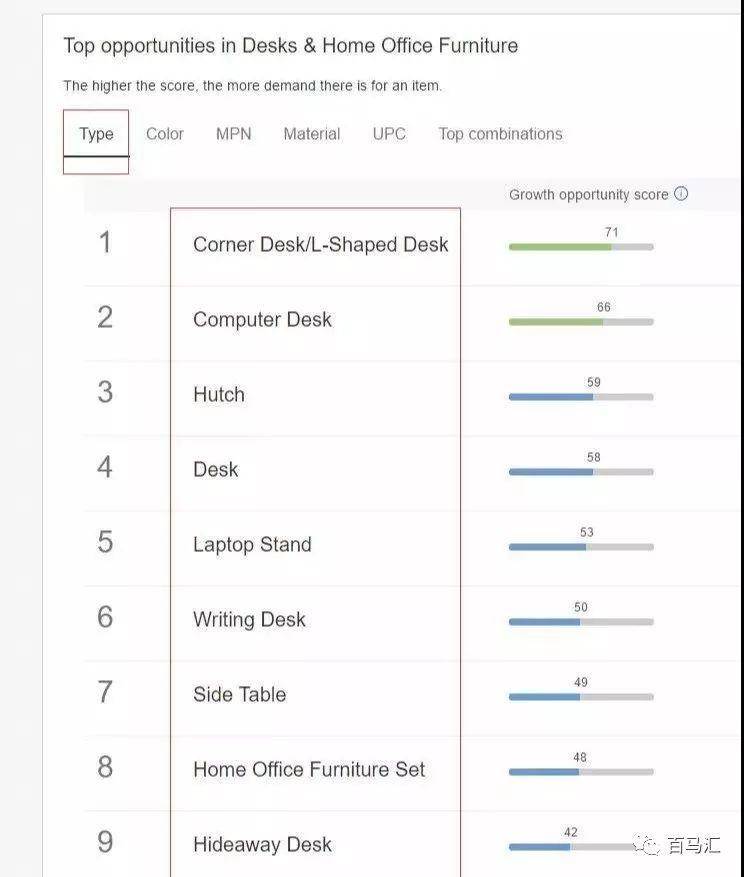The height and width of the screenshot is (877, 744).
Task: Switch to the Type tab
Action: (x=96, y=134)
